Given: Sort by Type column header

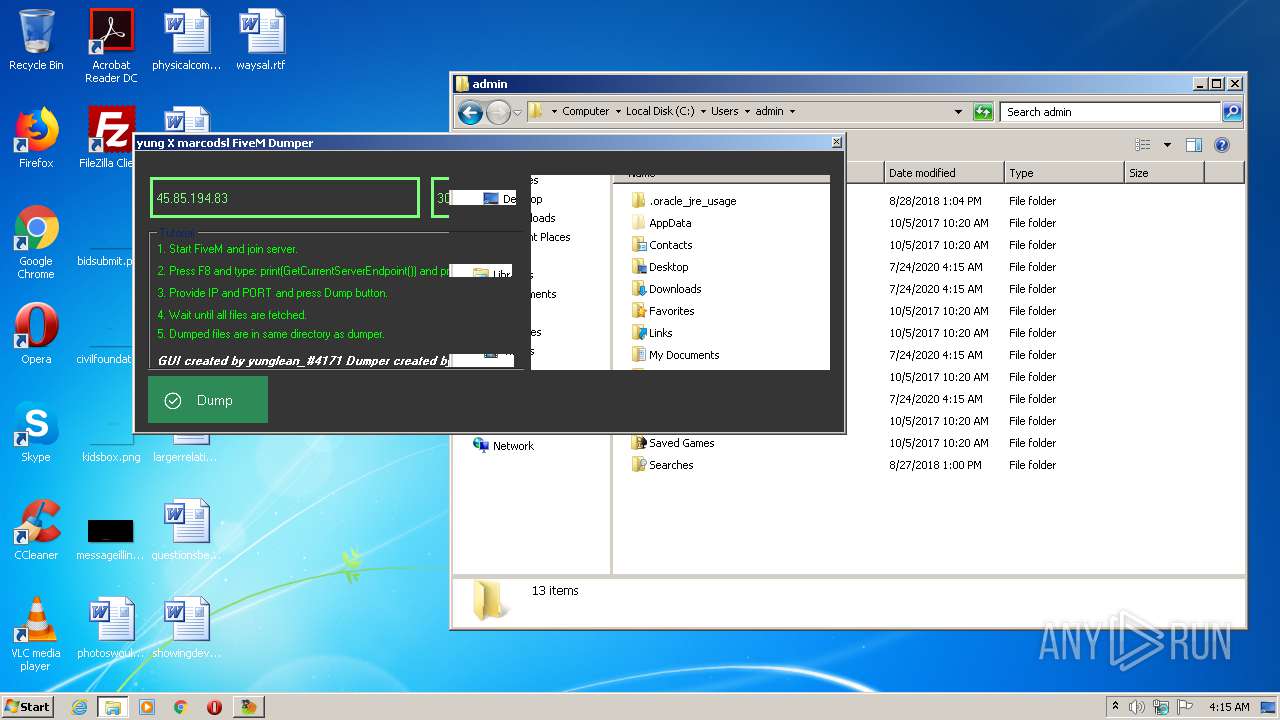Looking at the screenshot, I should [1064, 173].
